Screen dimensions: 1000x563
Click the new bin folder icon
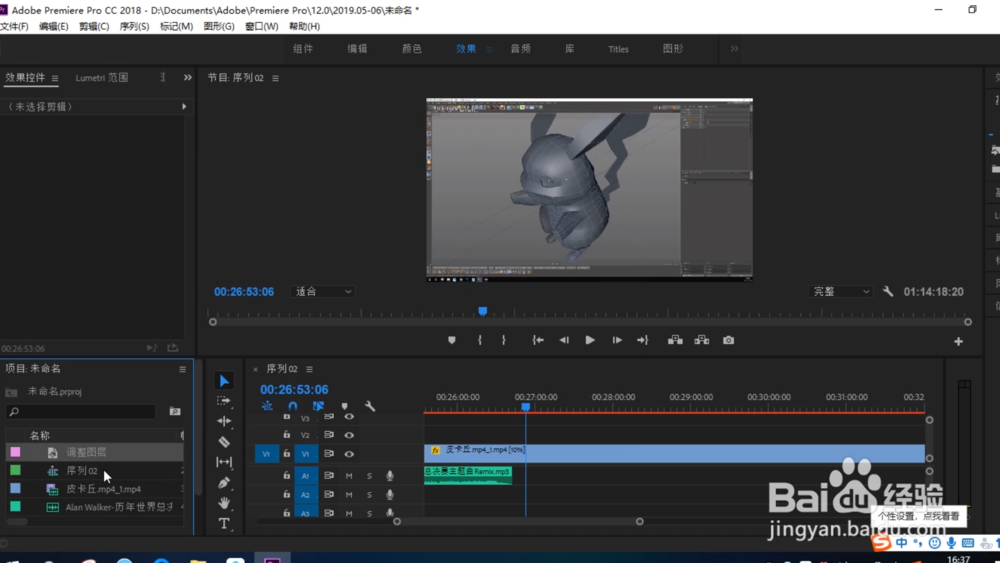(175, 412)
